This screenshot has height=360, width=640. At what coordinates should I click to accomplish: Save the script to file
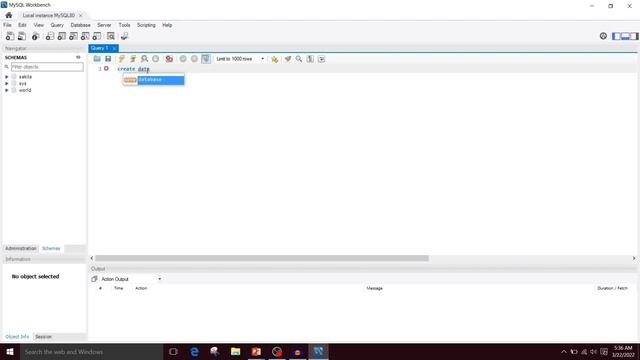point(108,59)
